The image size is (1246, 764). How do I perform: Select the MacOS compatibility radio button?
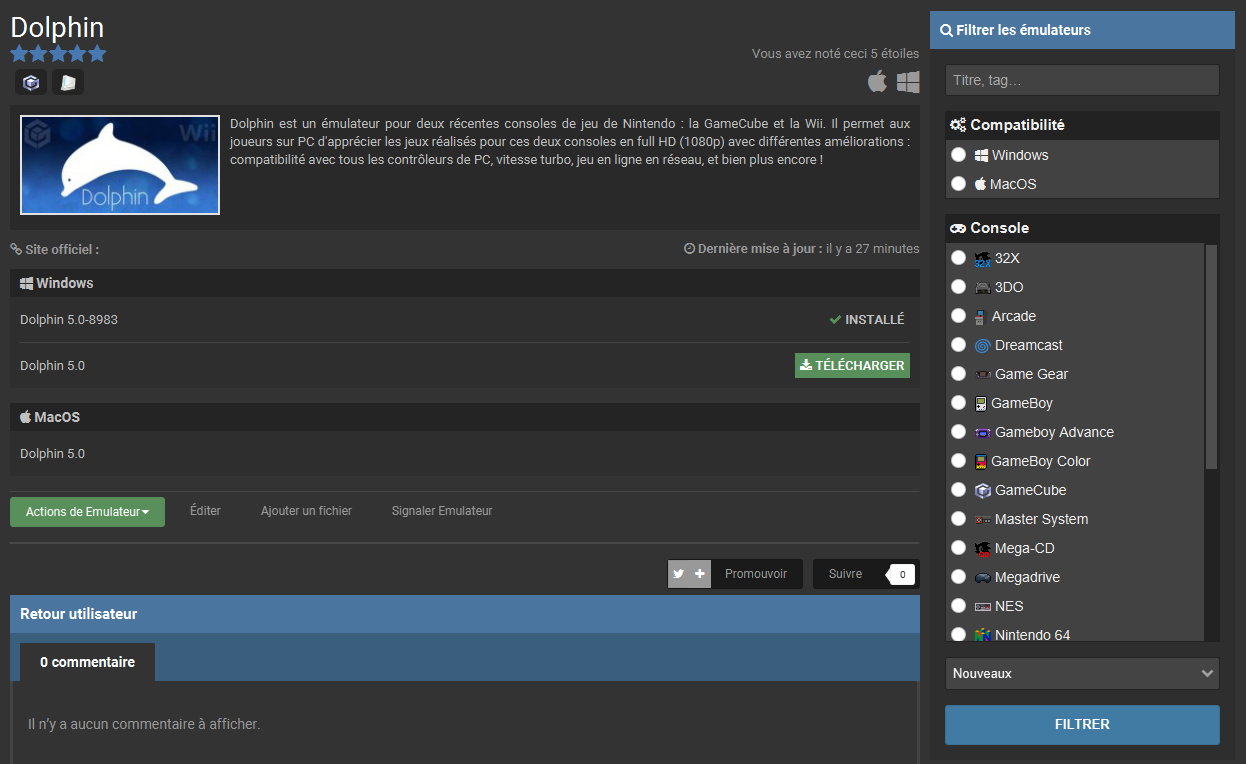958,184
